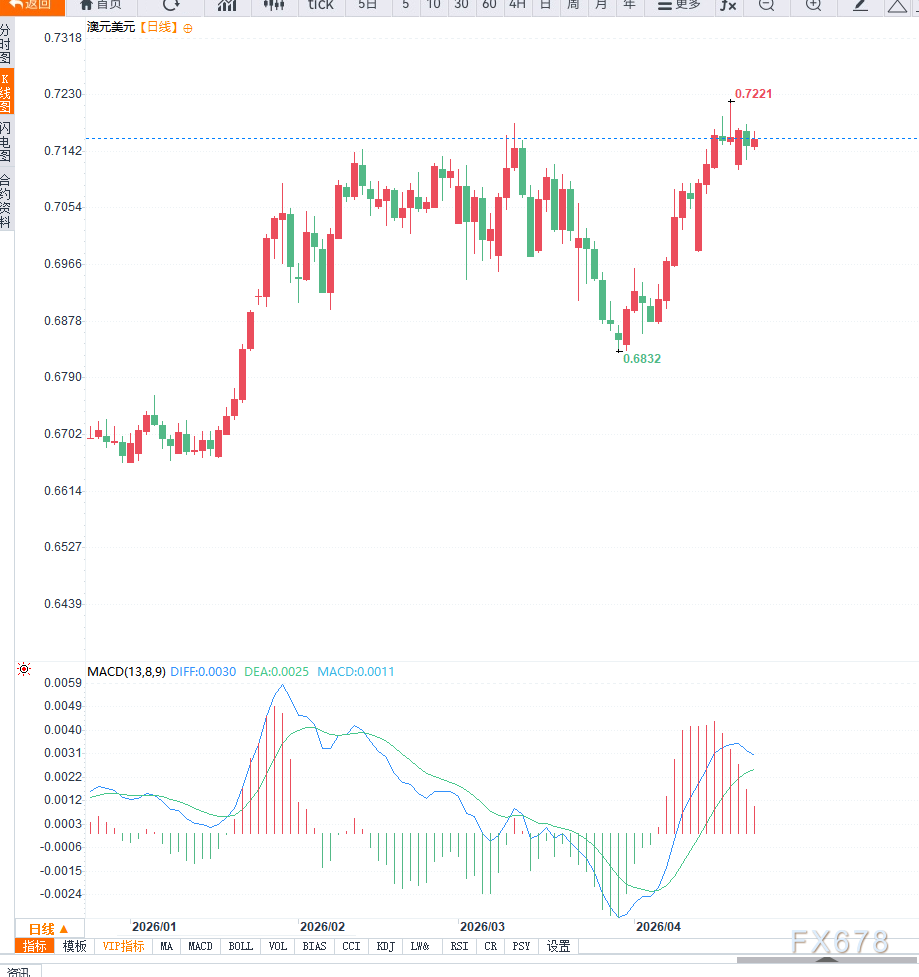The height and width of the screenshot is (977, 919).
Task: Expand the 更多 menu
Action: click(x=679, y=5)
